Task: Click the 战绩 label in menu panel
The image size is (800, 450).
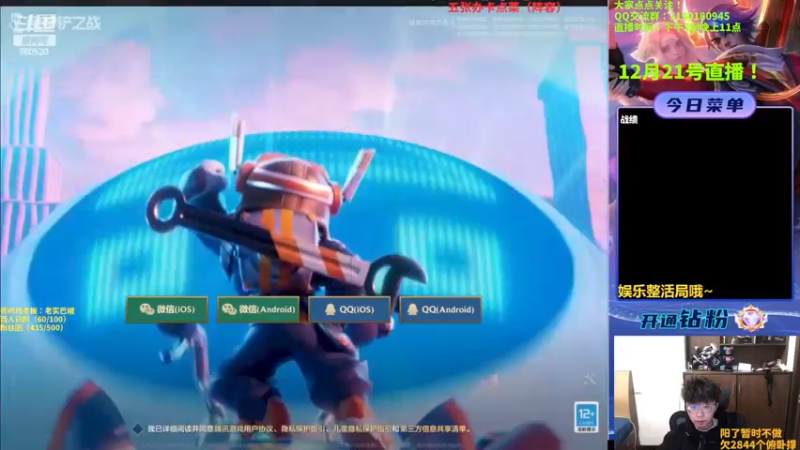Action: (629, 119)
